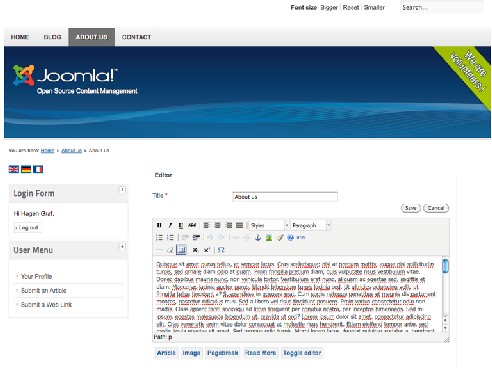Save the article with Save button
Viewport: 492px width, 375px height.
coord(411,208)
